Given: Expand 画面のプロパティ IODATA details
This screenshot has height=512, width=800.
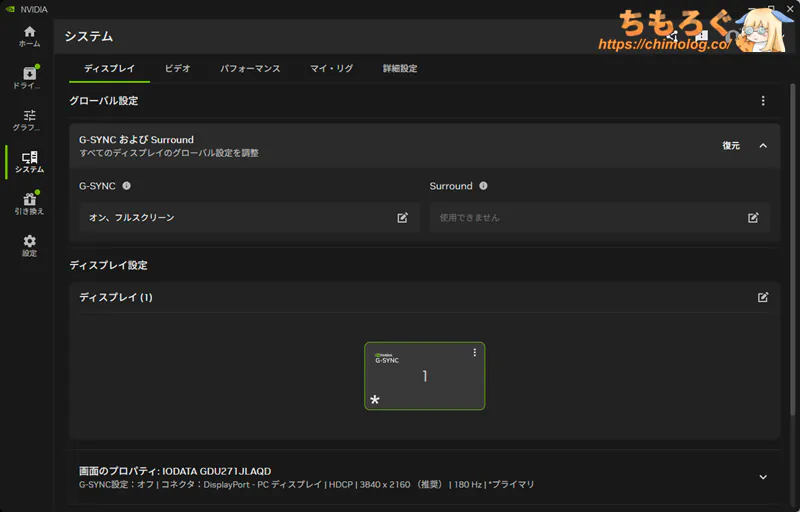Looking at the screenshot, I should coord(763,477).
